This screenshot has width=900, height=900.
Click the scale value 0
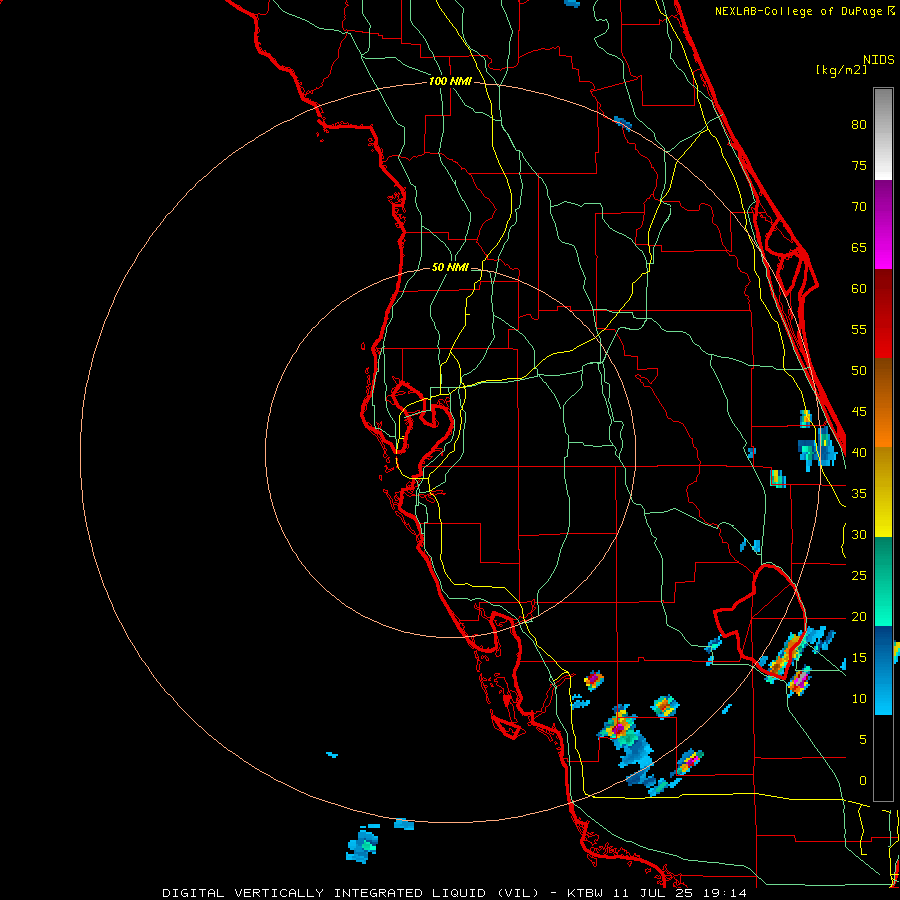[x=863, y=781]
